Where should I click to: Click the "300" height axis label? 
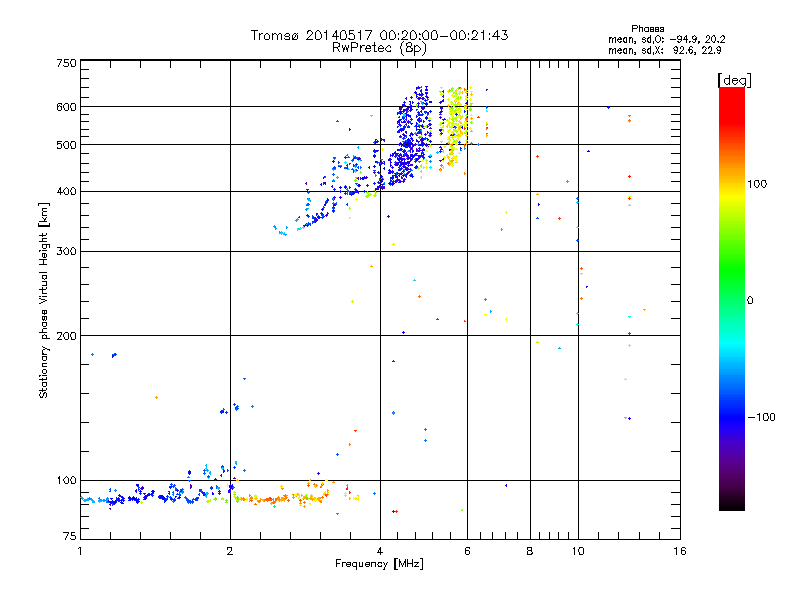click(66, 252)
